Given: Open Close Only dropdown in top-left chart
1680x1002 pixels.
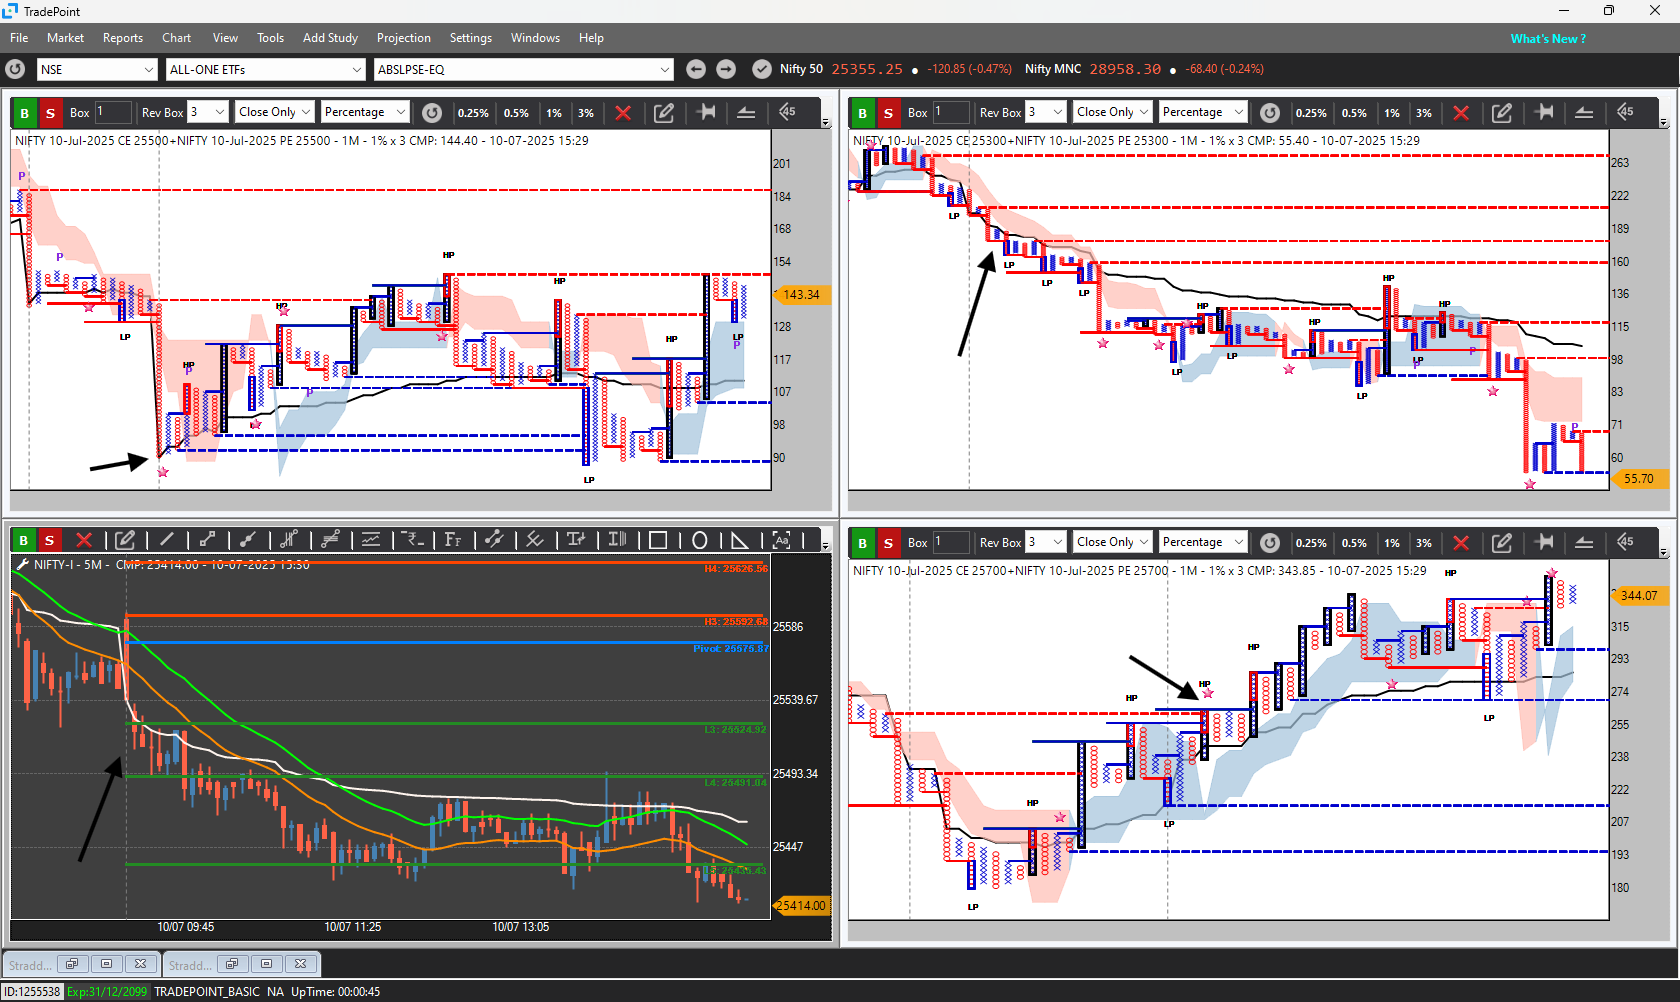Looking at the screenshot, I should tap(275, 112).
